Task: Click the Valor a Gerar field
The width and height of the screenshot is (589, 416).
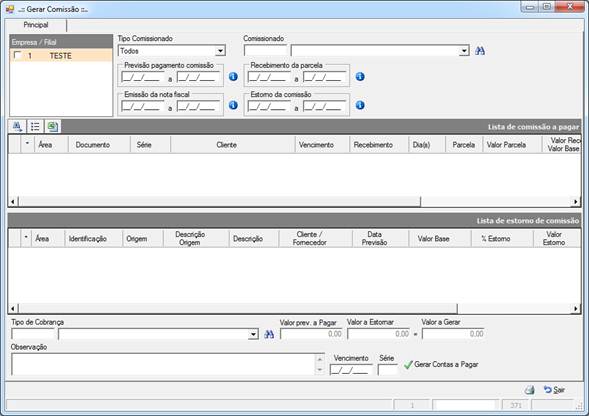Action: tap(453, 334)
